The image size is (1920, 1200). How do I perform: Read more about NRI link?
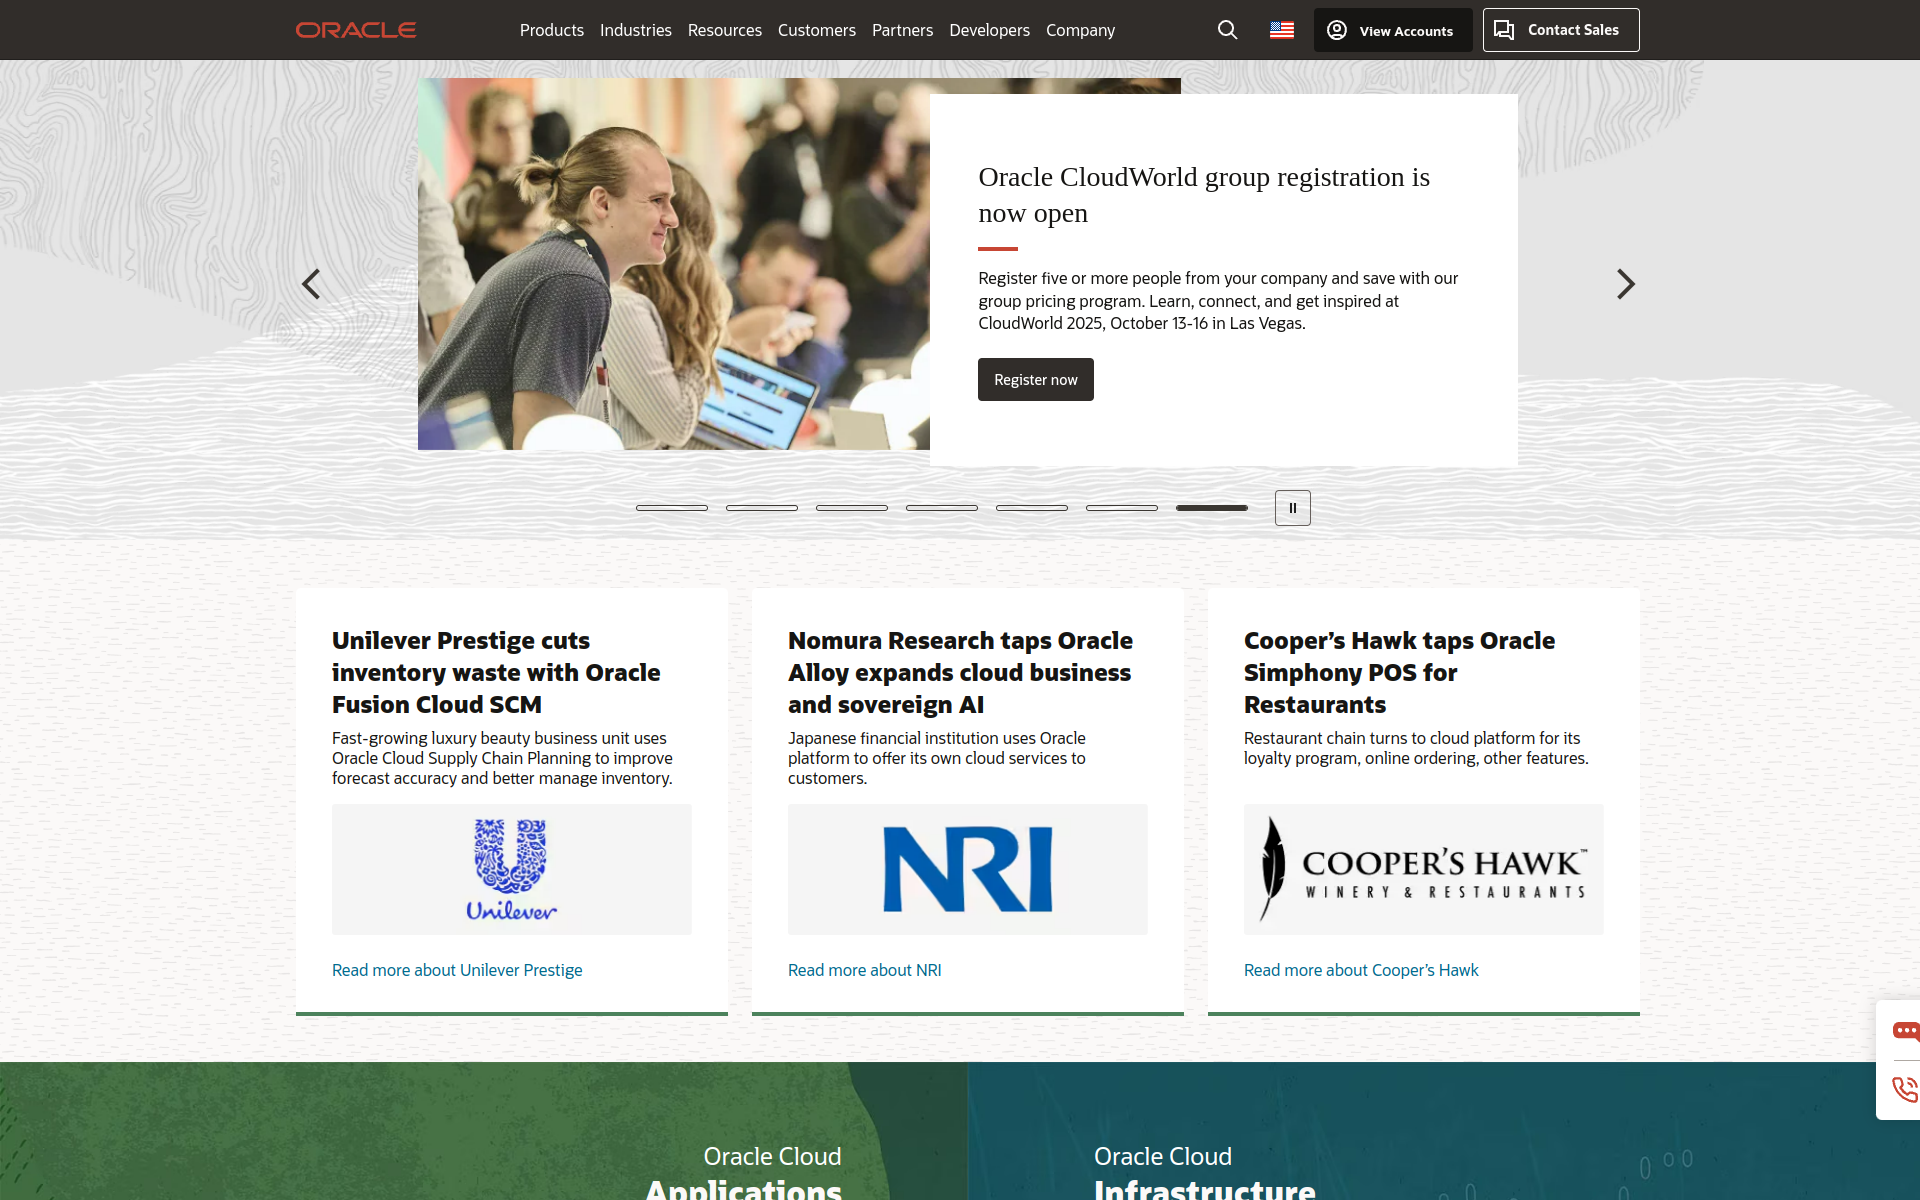(x=865, y=970)
